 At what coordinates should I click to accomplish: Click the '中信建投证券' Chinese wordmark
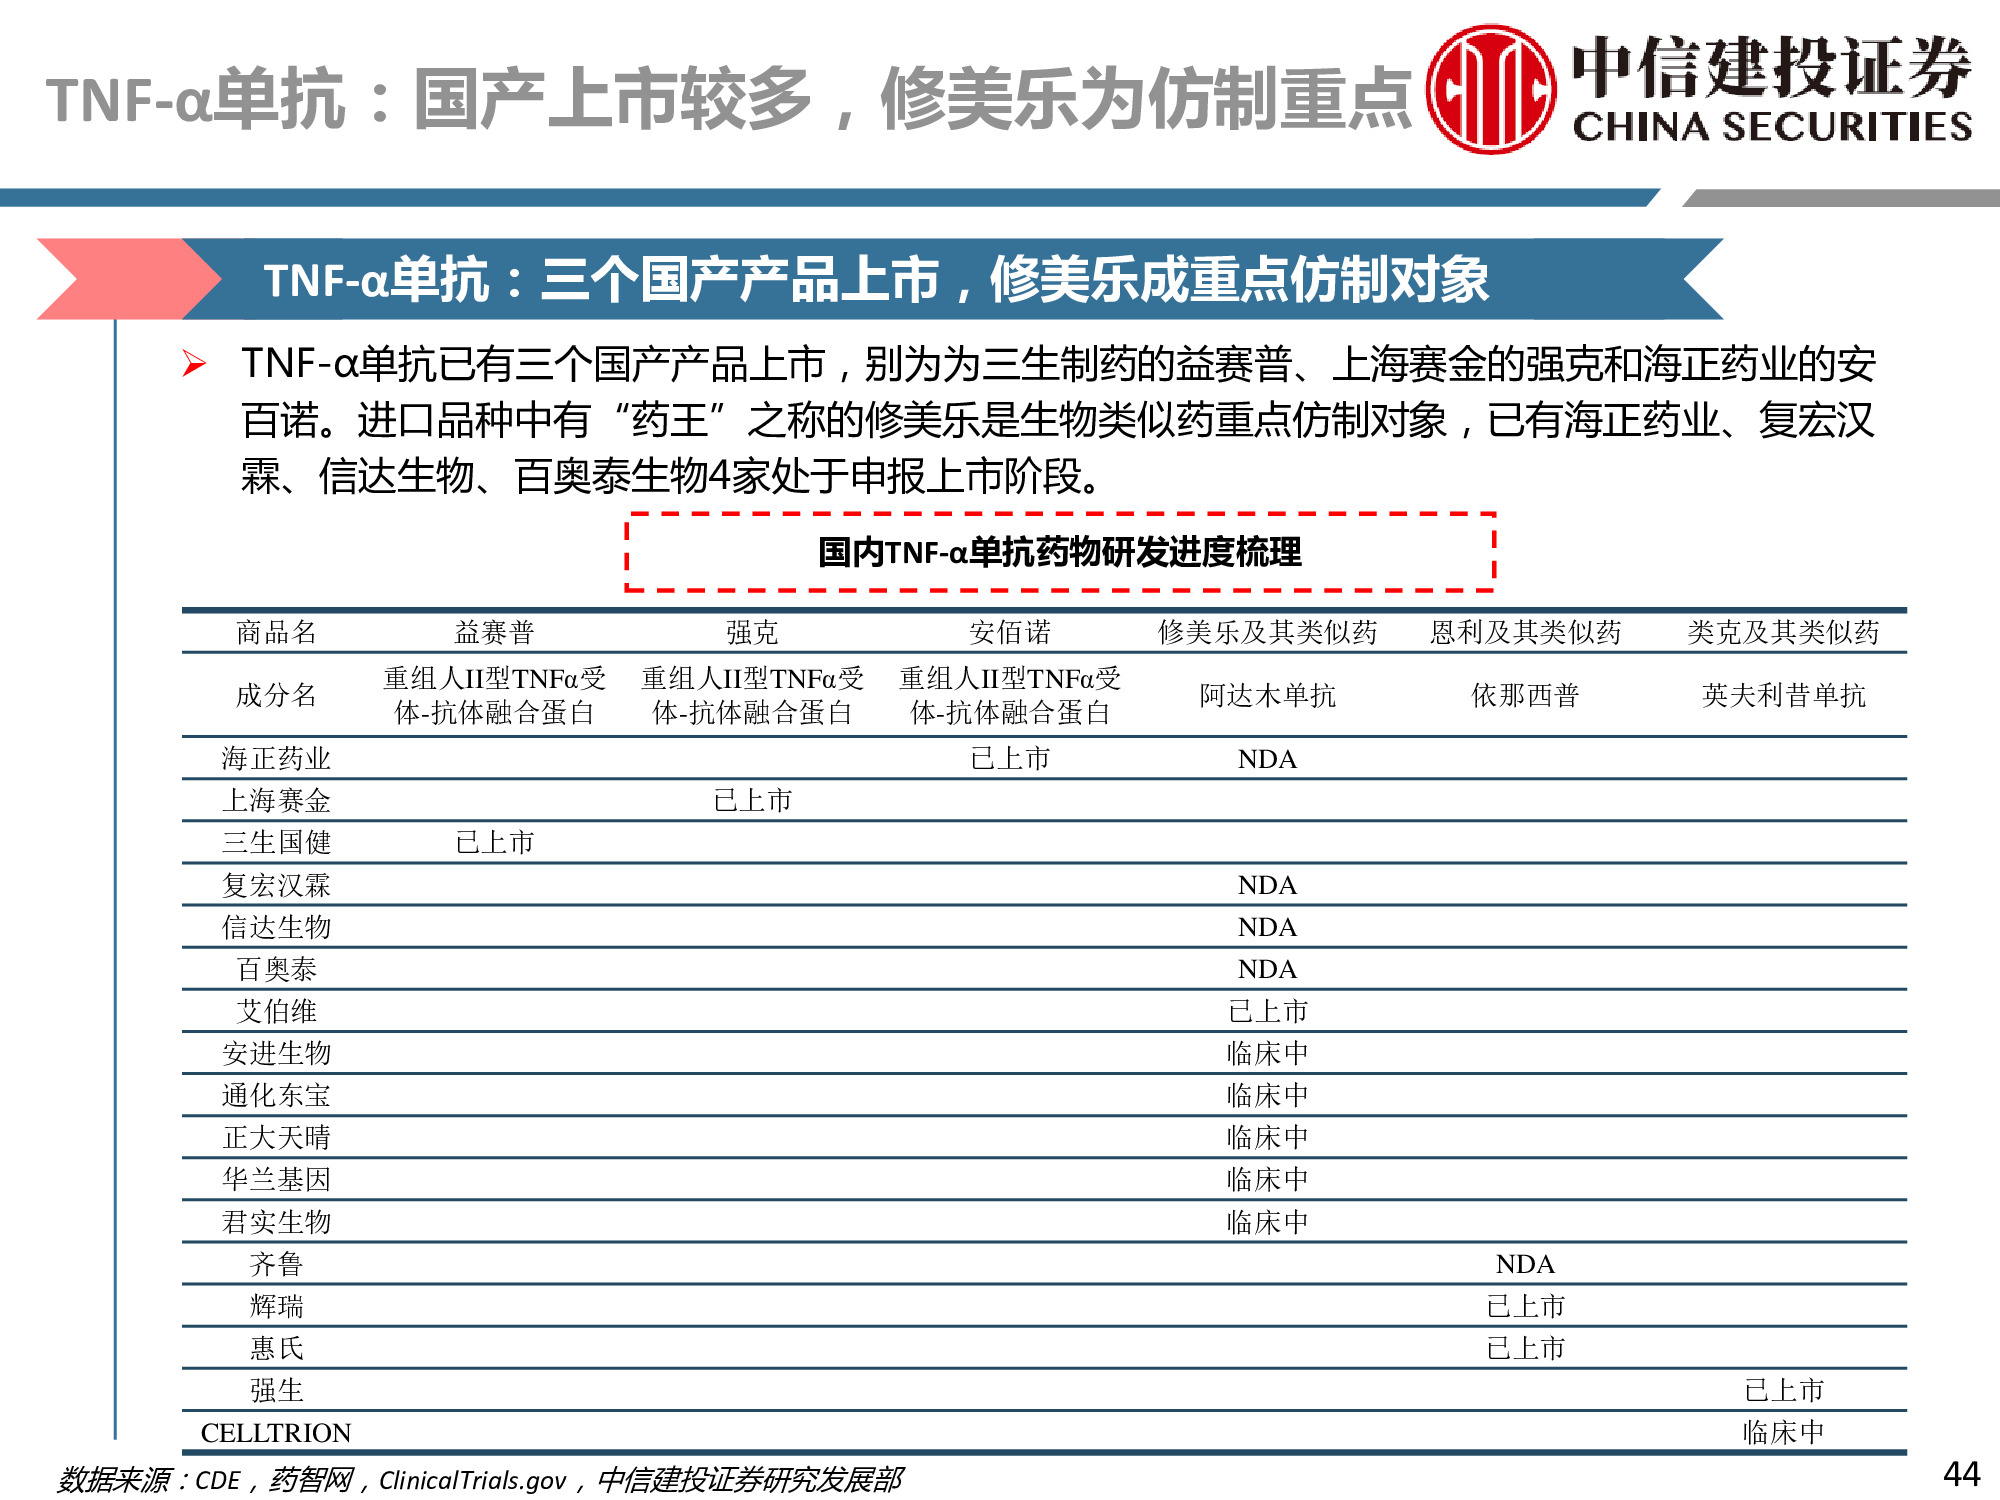coord(1771,68)
